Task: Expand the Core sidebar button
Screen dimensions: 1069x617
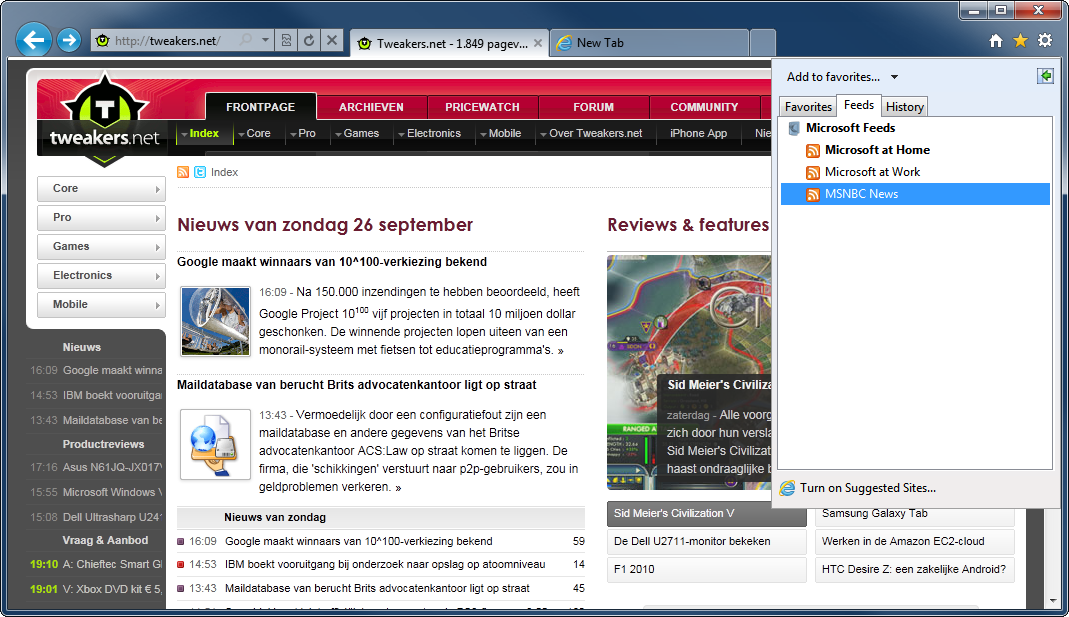Action: pyautogui.click(x=101, y=189)
